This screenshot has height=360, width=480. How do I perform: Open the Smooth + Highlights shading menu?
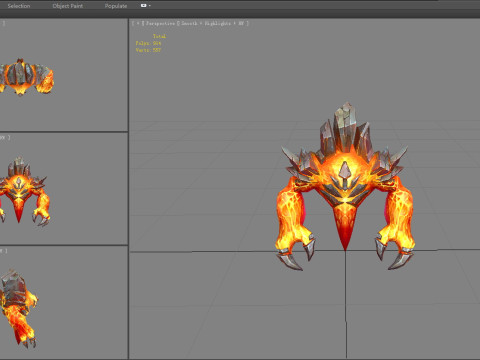tap(212, 23)
